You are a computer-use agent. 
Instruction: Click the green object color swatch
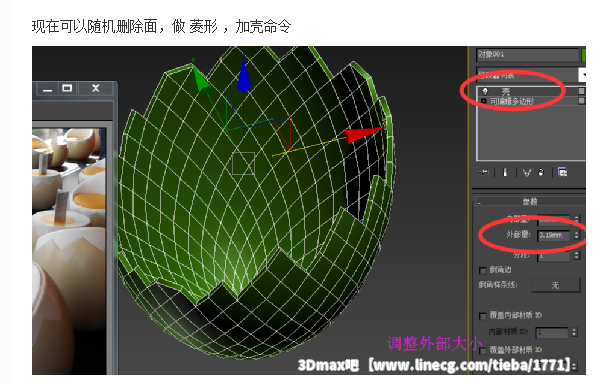584,54
